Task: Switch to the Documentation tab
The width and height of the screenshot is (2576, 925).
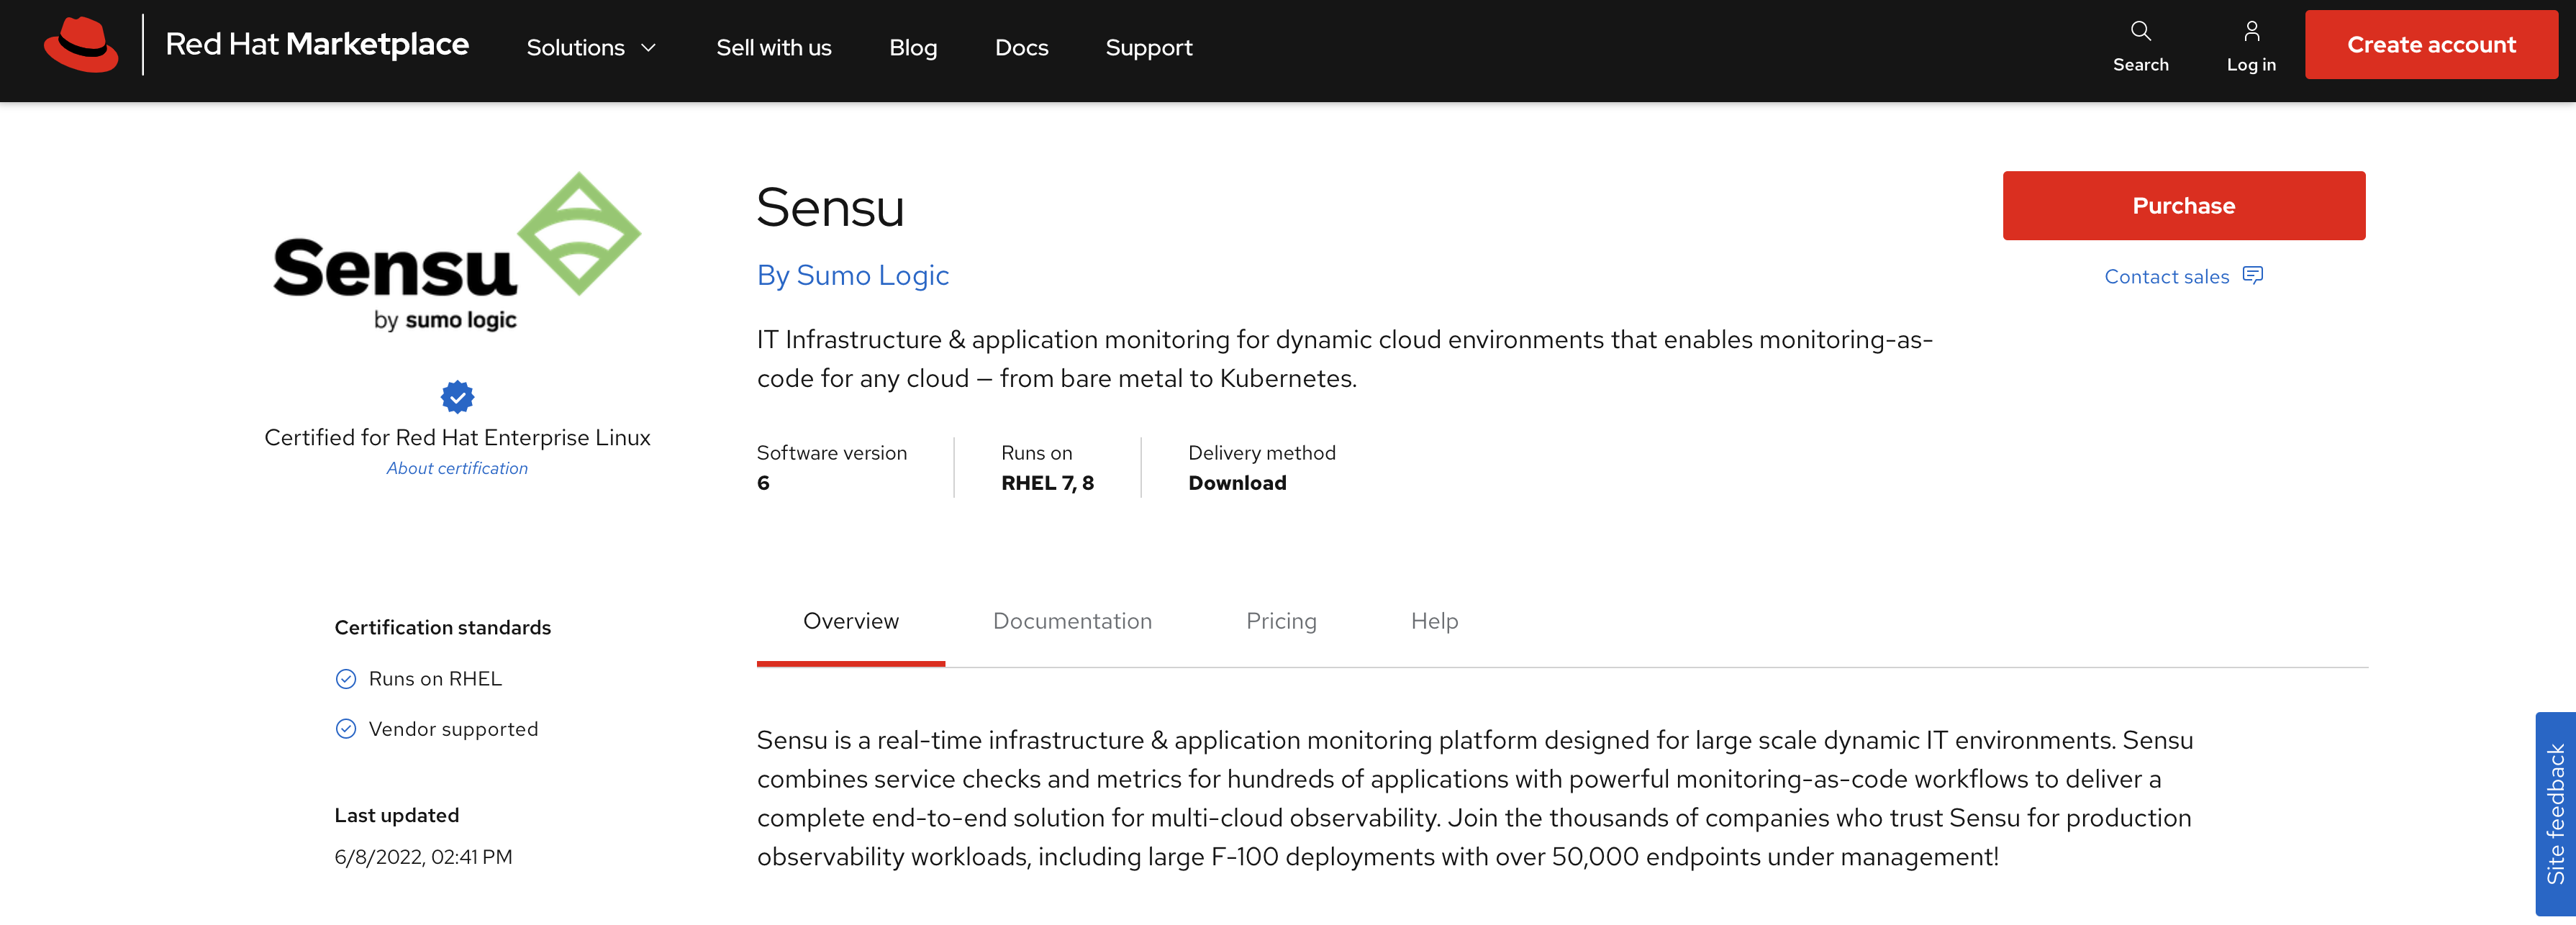Action: 1072,621
